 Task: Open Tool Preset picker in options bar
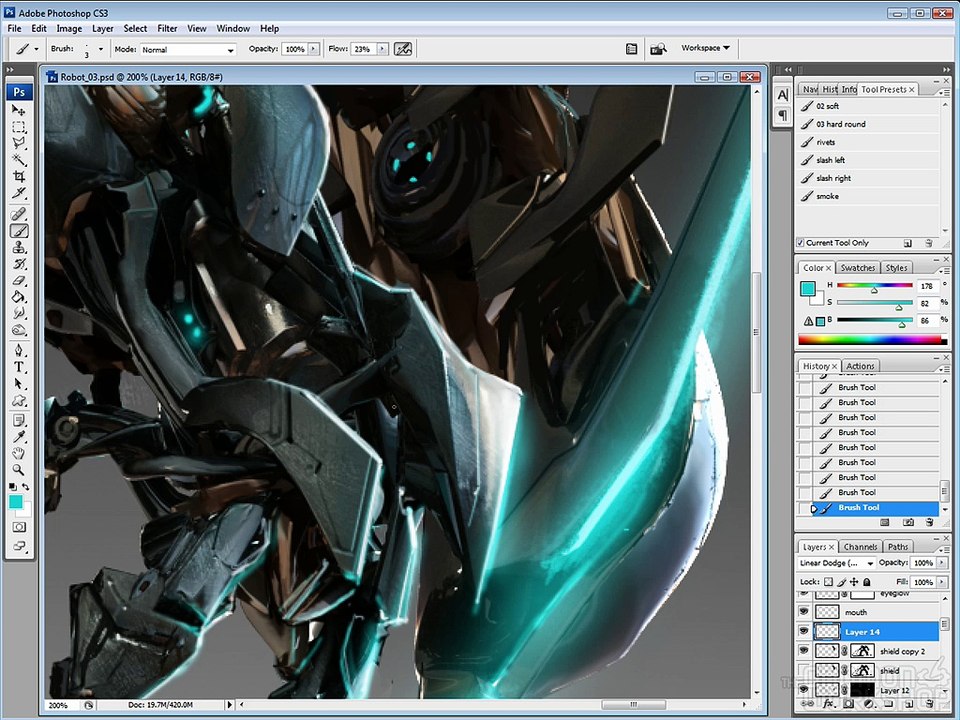pyautogui.click(x=27, y=49)
